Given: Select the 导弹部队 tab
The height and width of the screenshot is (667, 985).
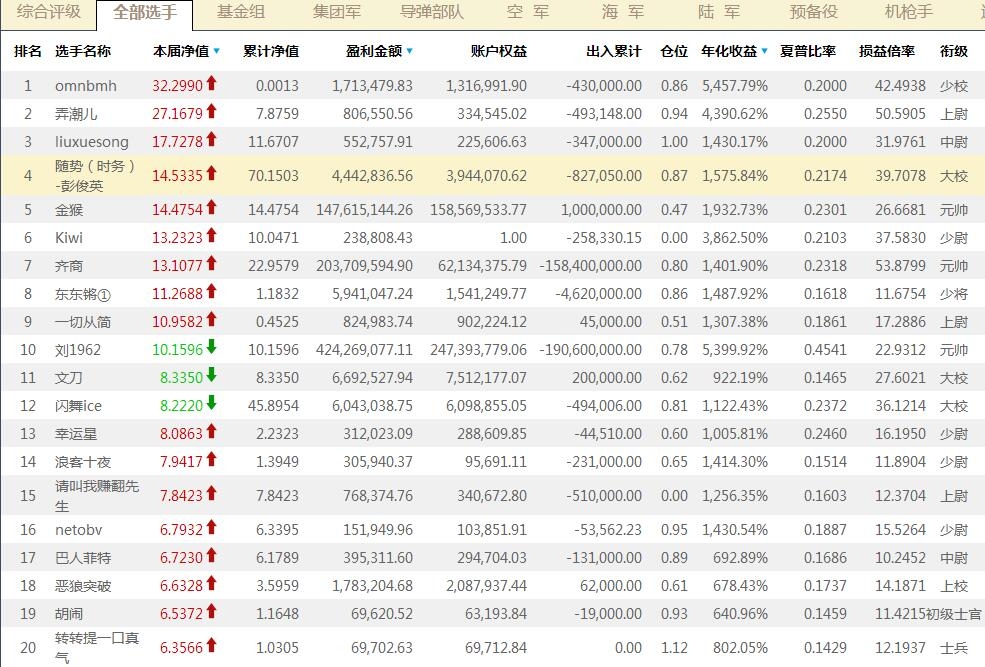Looking at the screenshot, I should (431, 13).
